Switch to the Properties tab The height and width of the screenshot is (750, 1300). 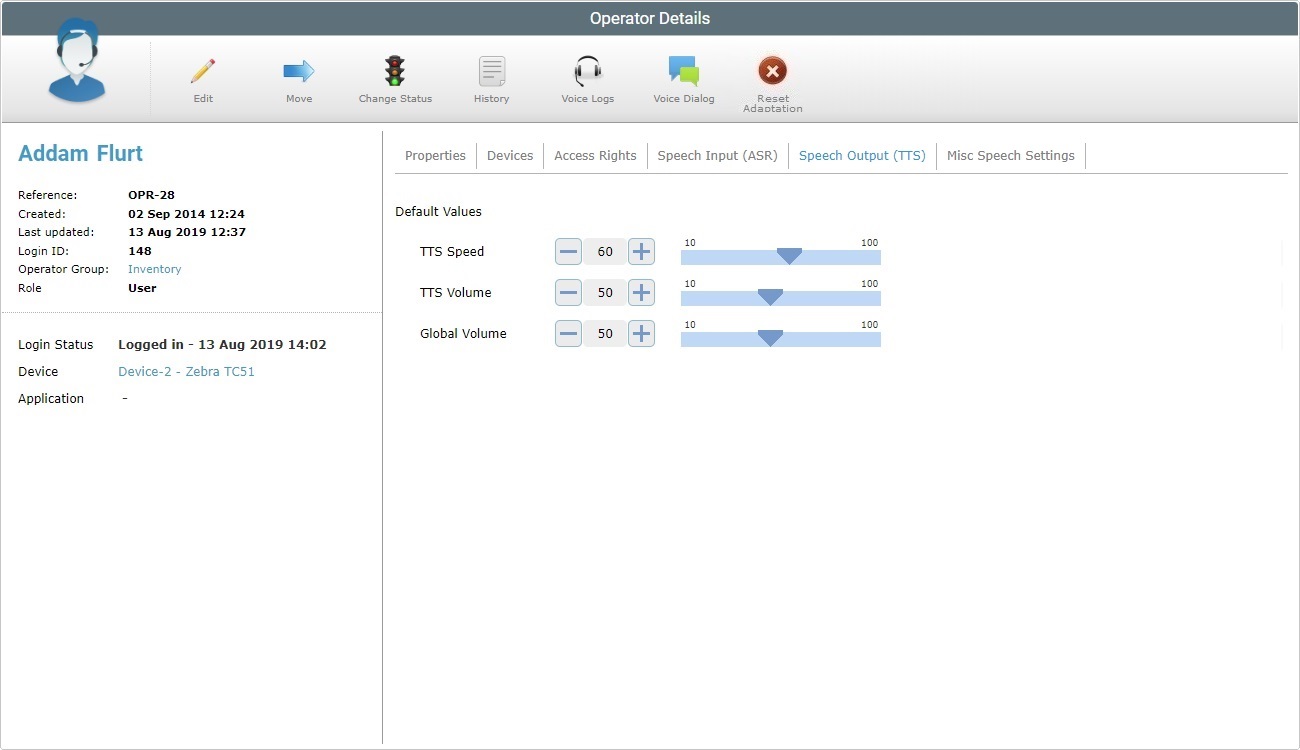click(x=435, y=155)
